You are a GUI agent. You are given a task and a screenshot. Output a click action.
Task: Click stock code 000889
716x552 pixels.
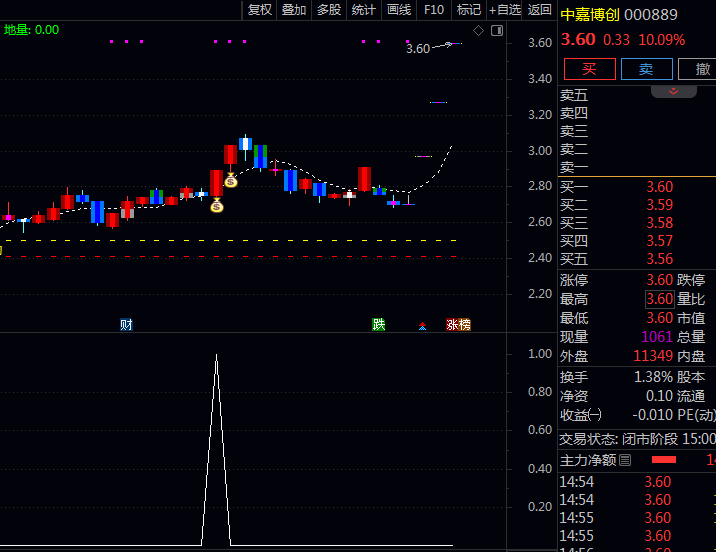coord(651,15)
